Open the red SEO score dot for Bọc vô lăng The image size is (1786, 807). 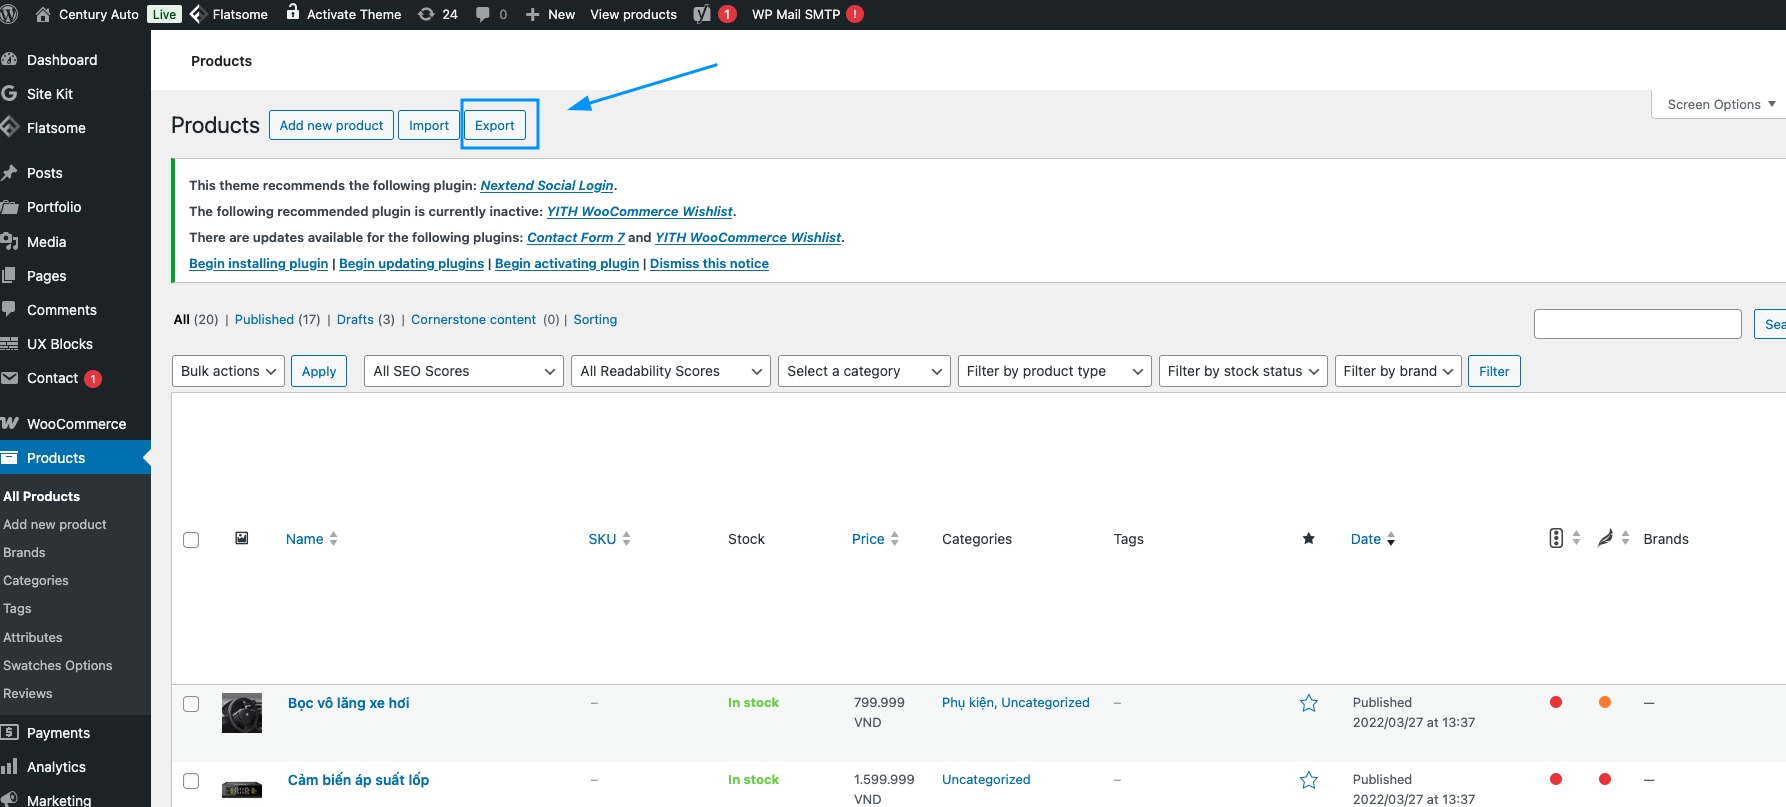[x=1556, y=702]
